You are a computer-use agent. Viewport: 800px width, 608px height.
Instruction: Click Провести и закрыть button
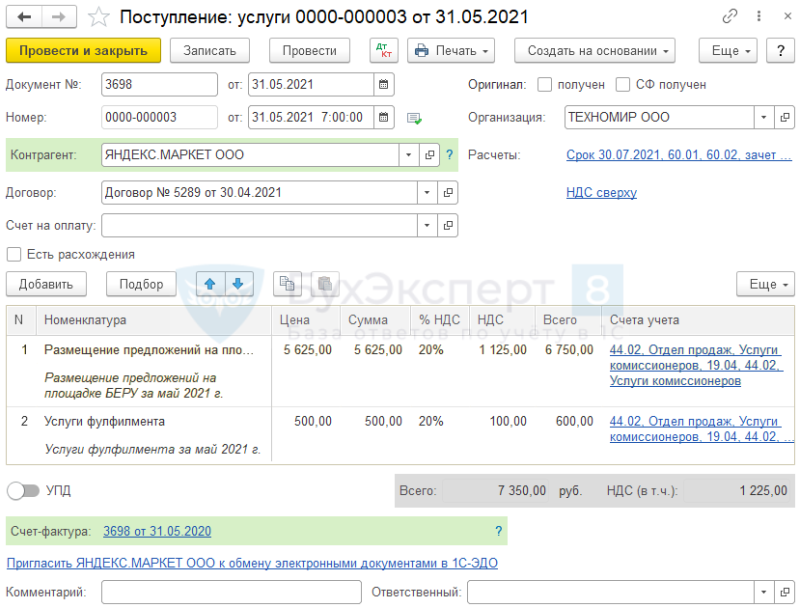[83, 50]
